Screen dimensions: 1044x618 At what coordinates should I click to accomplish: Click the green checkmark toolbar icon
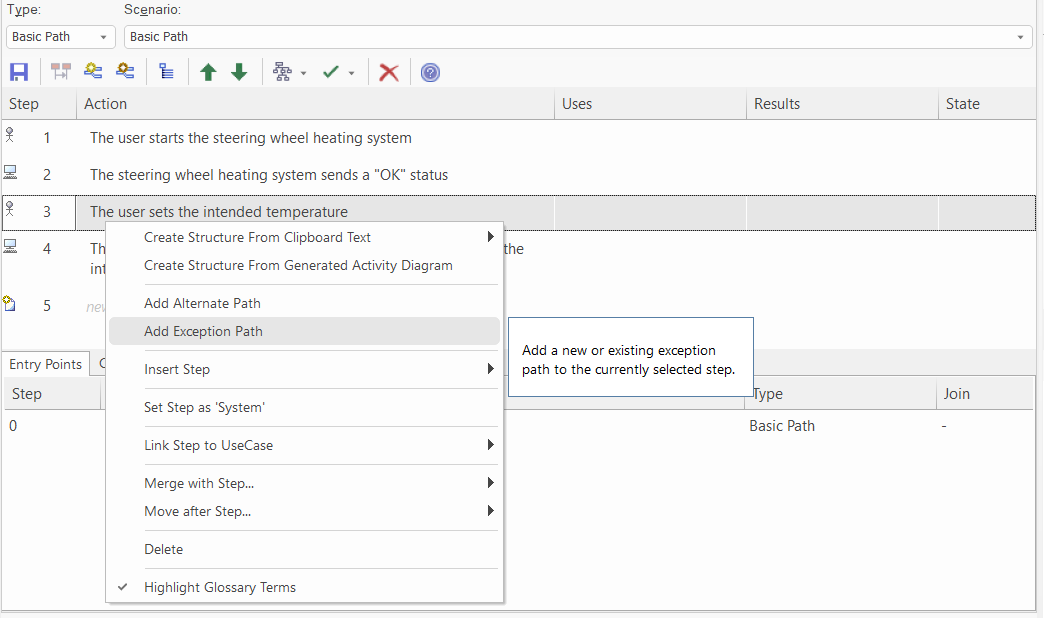coord(331,72)
